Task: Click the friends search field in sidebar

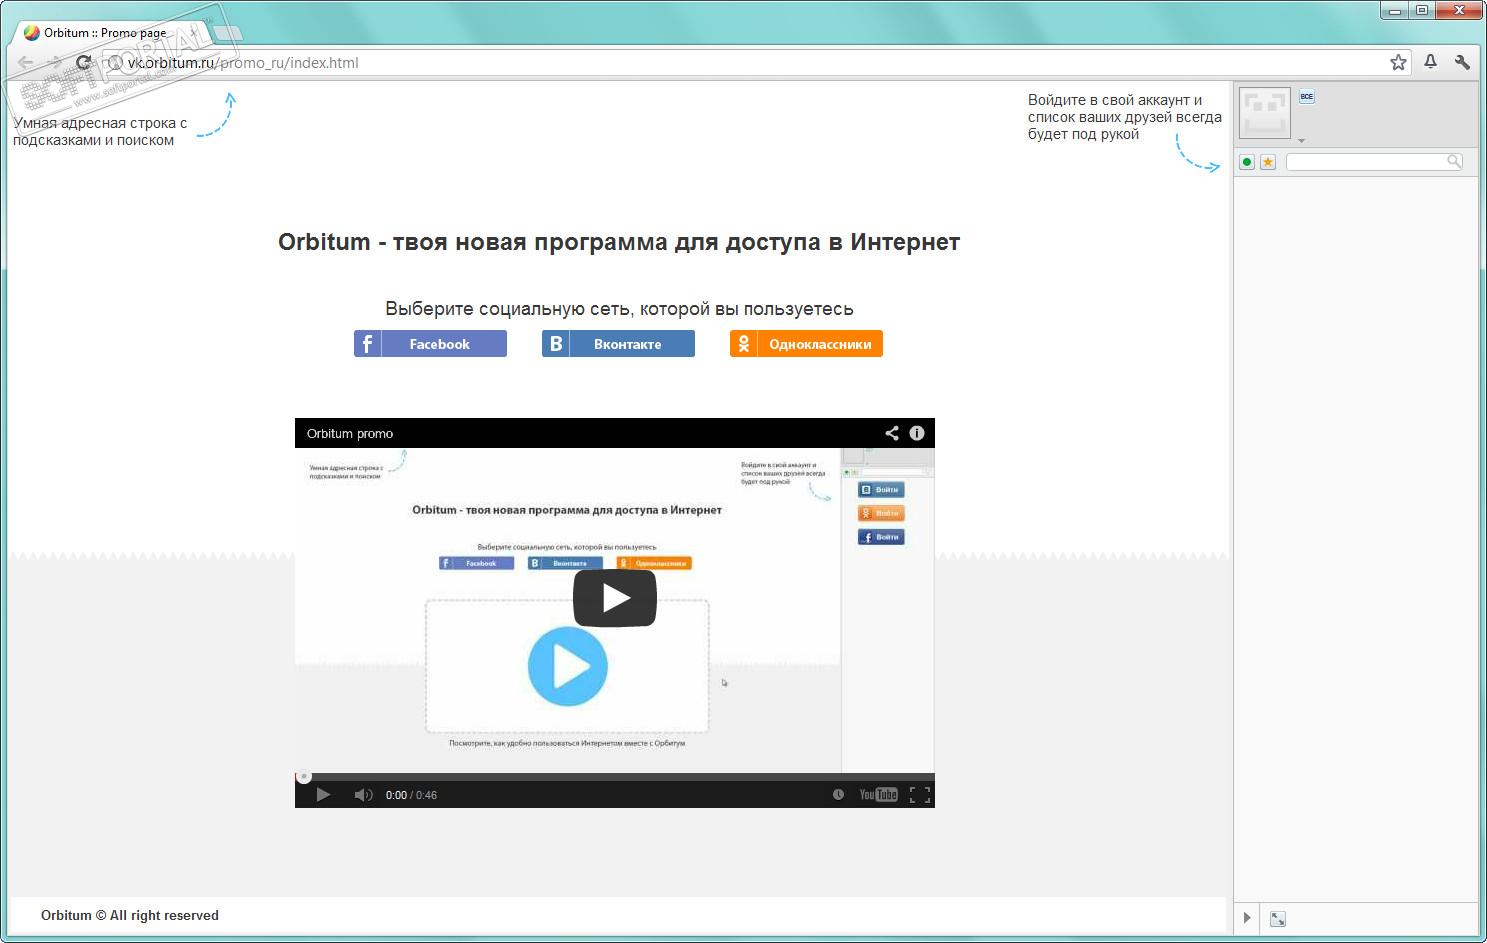Action: pyautogui.click(x=1374, y=162)
